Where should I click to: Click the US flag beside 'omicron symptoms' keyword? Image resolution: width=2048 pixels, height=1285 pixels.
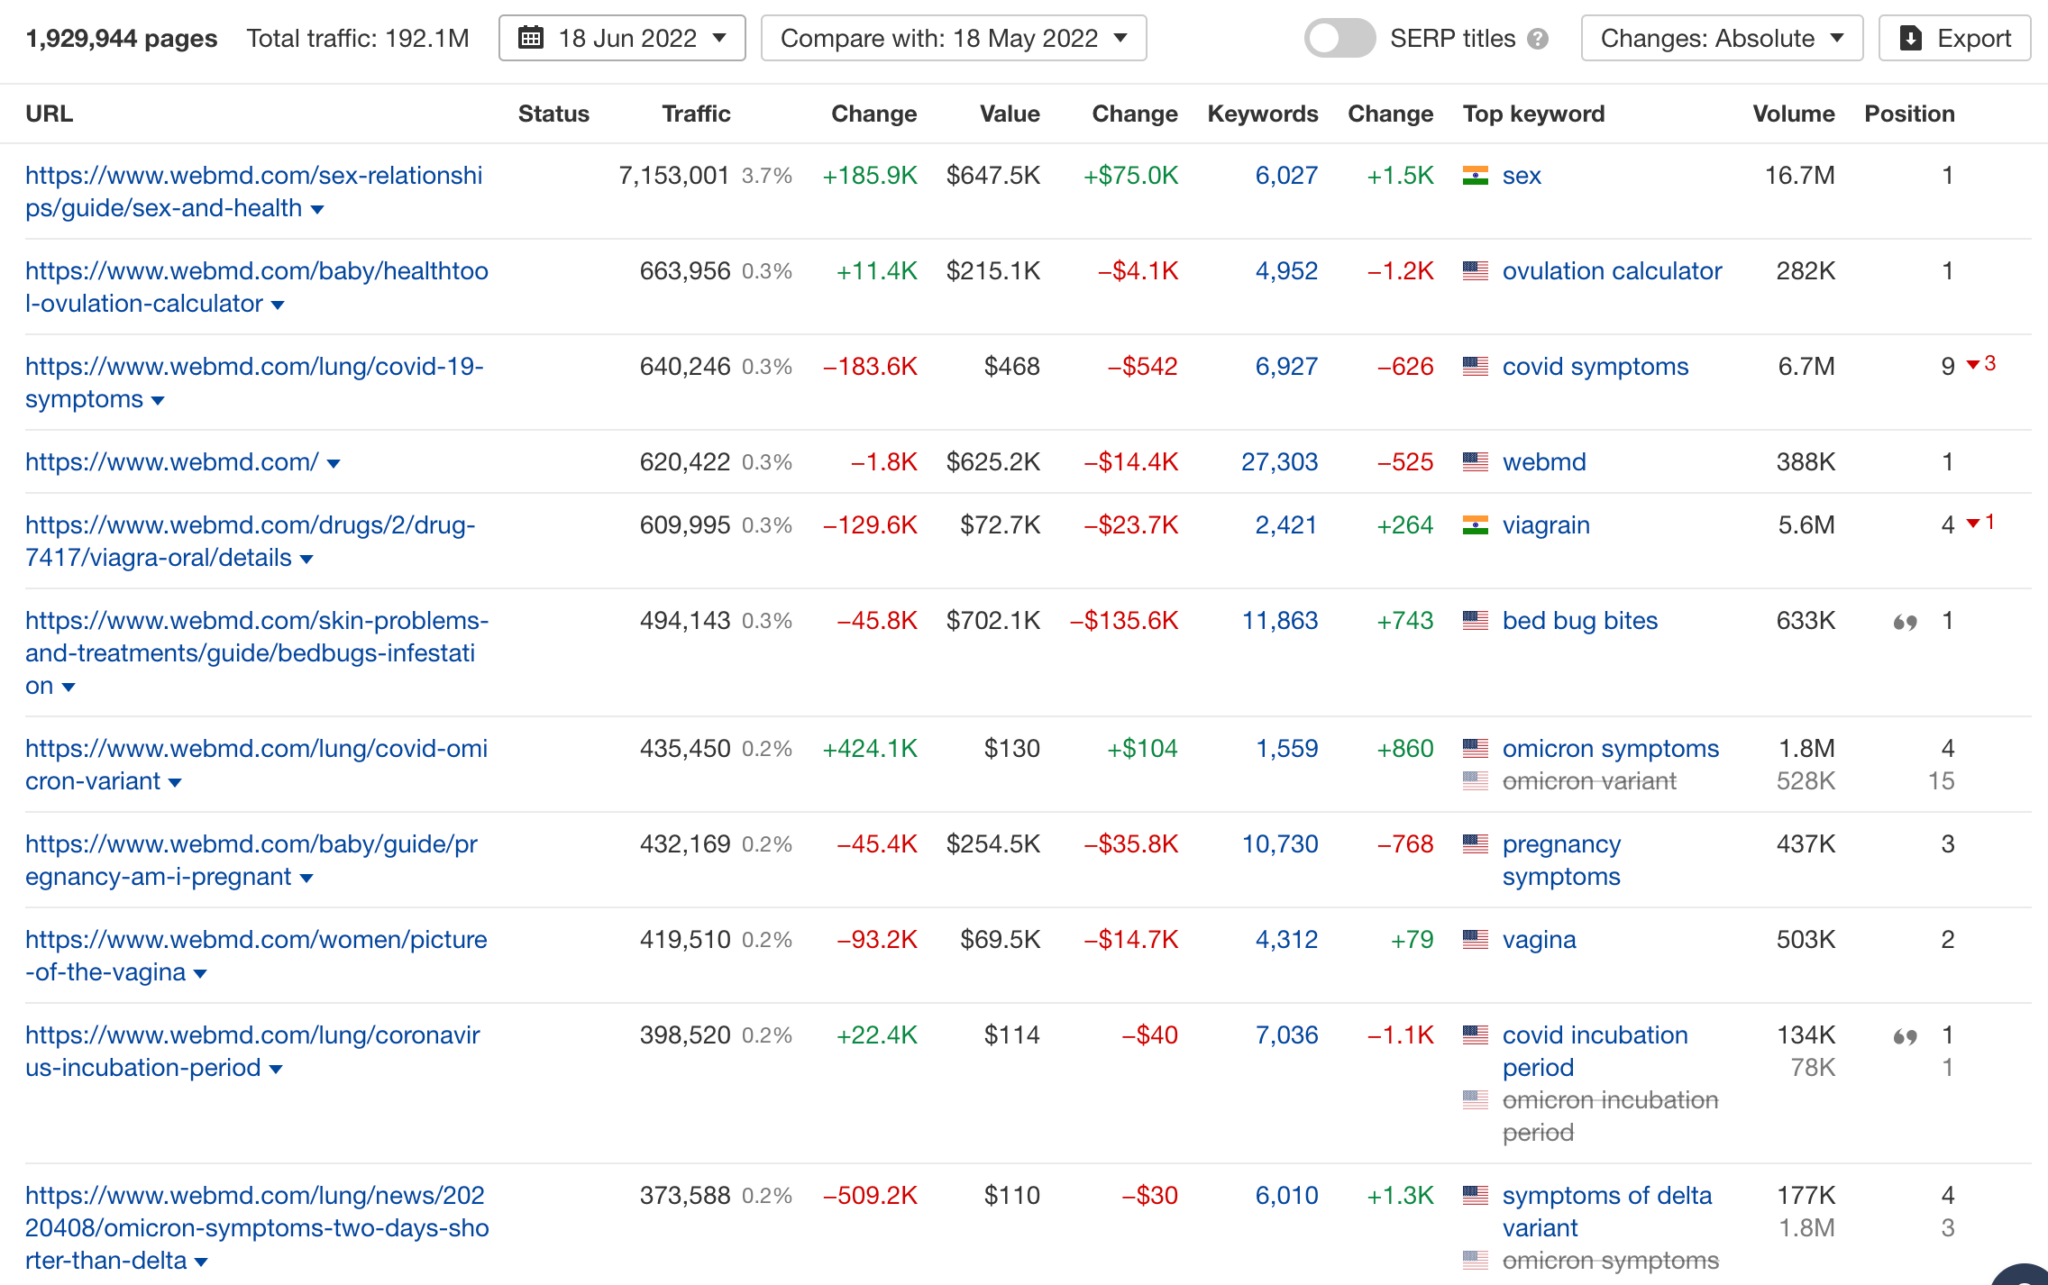(x=1475, y=748)
